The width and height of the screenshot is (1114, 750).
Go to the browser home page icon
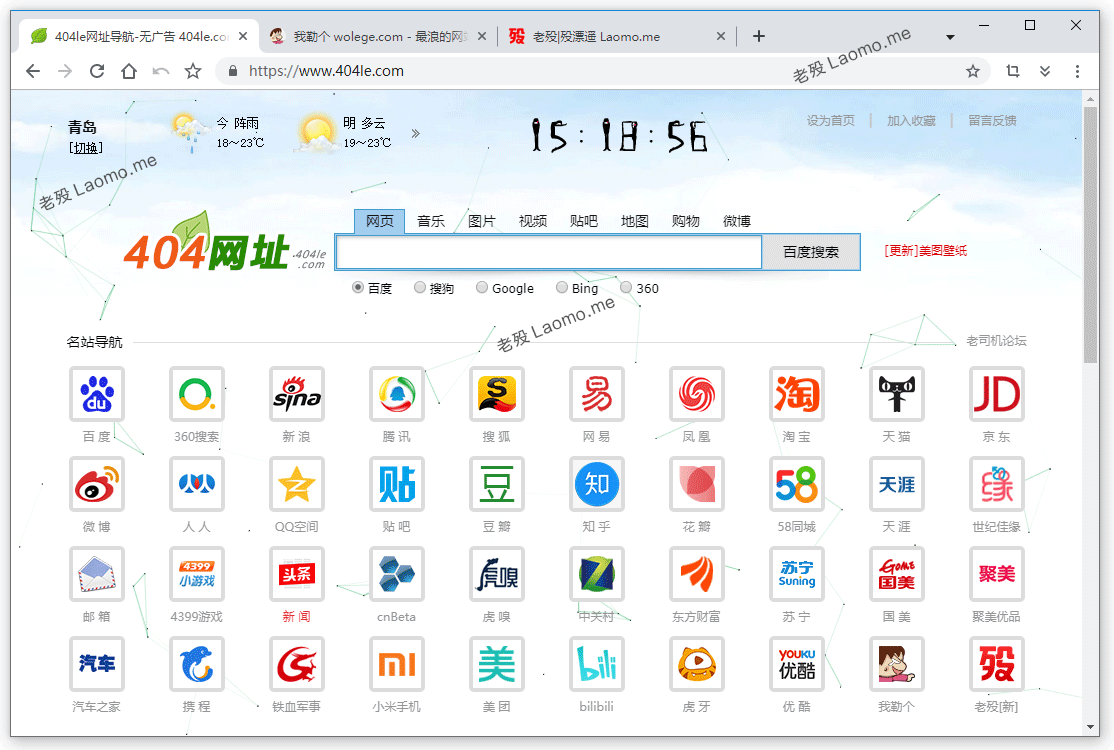(x=129, y=71)
